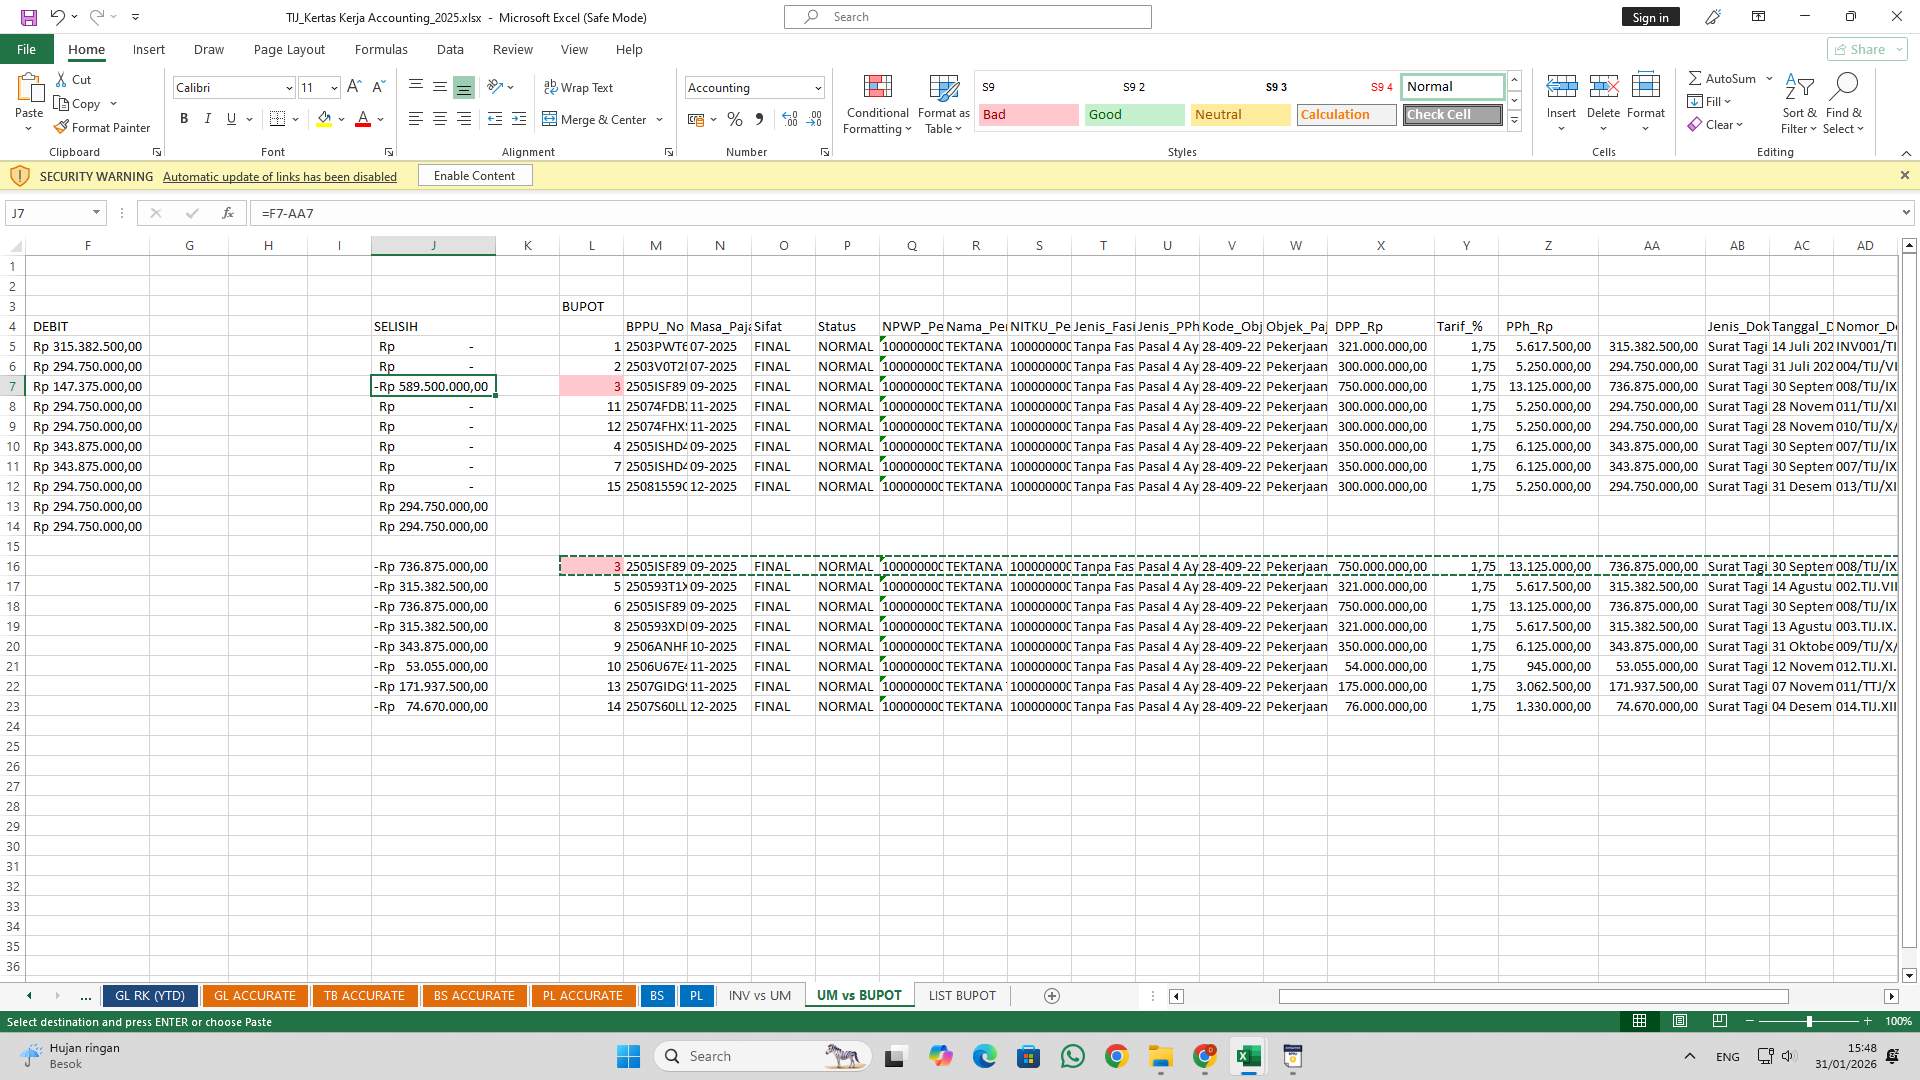Open the font name dropdown
The height and width of the screenshot is (1080, 1920).
pos(288,87)
